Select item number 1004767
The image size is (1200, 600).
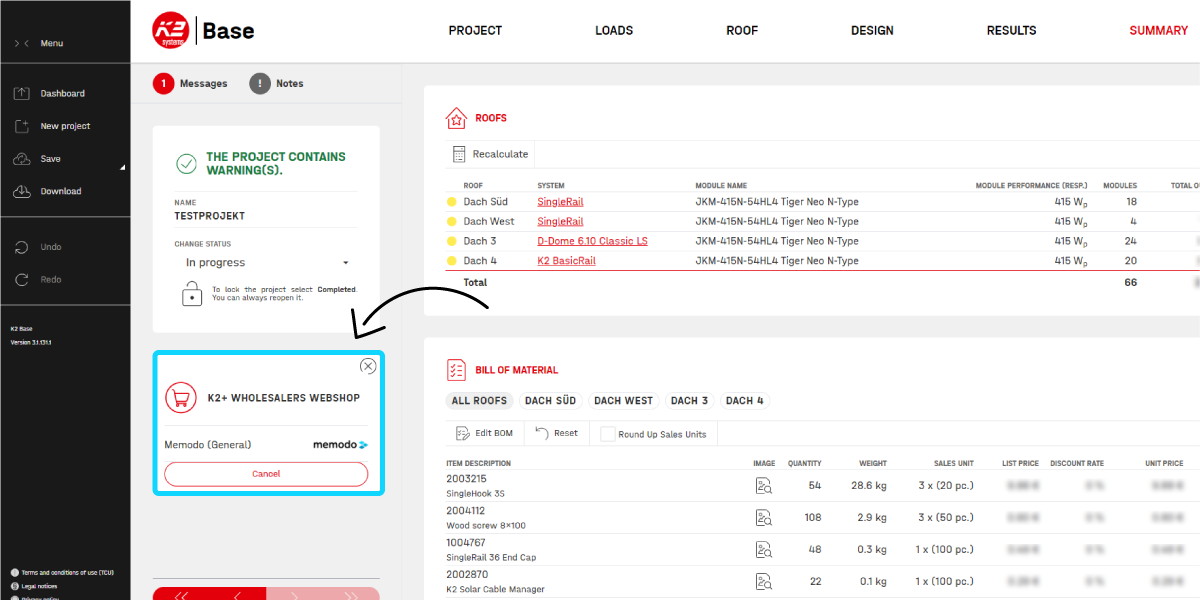pos(466,543)
